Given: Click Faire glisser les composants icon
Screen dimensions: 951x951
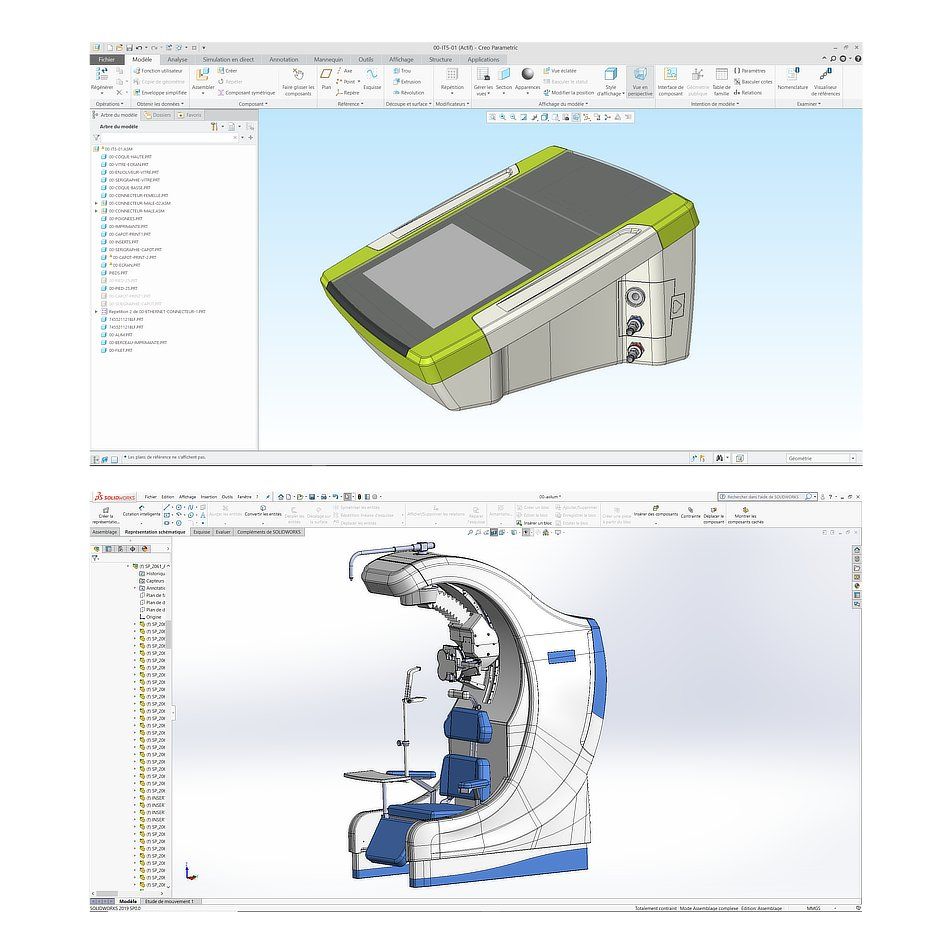Looking at the screenshot, I should click(x=298, y=74).
